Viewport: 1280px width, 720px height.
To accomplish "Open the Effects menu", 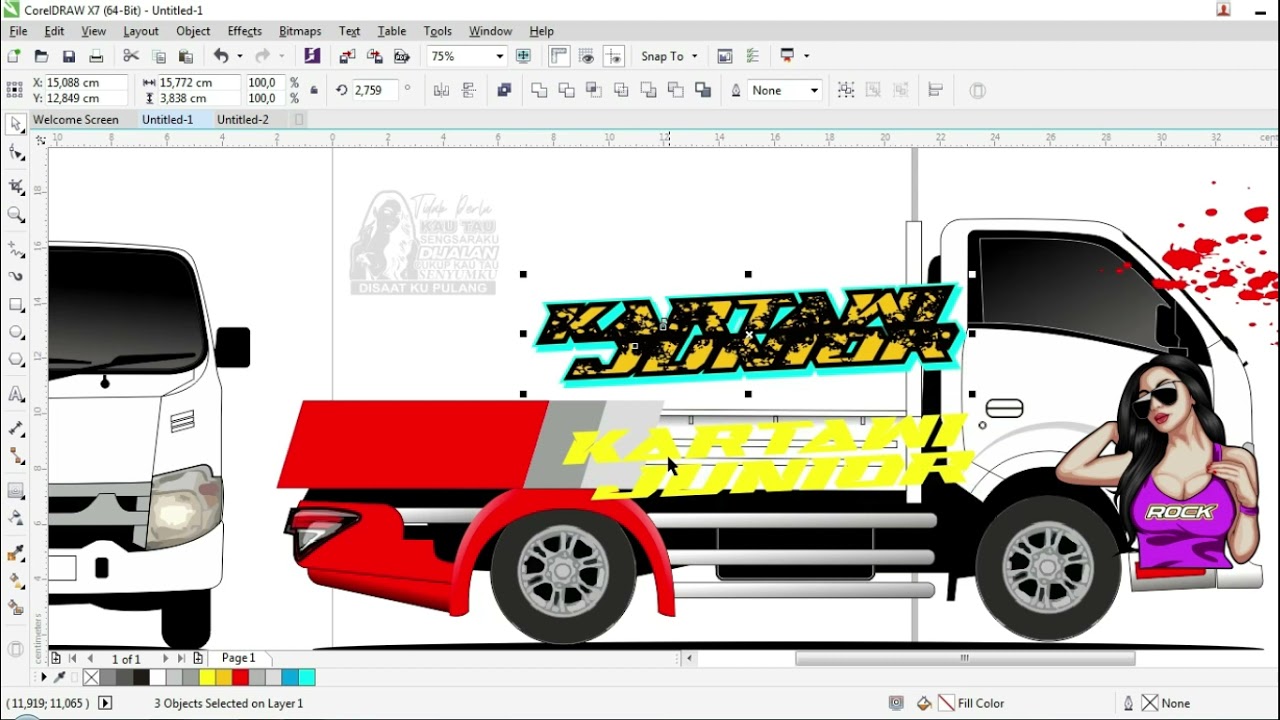I will pos(244,31).
